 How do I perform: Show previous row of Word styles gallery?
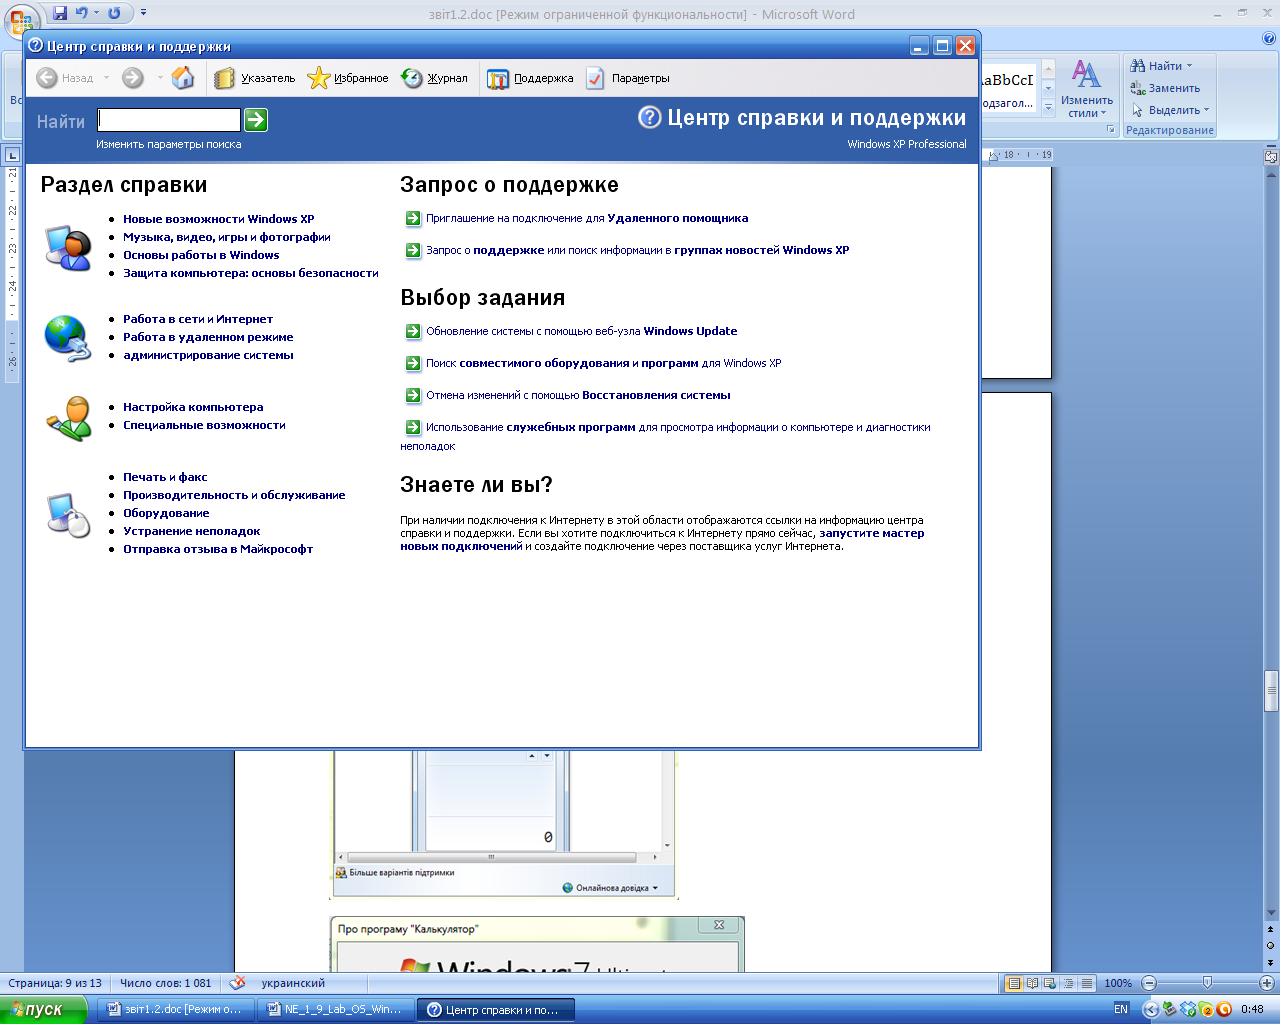click(x=1048, y=69)
